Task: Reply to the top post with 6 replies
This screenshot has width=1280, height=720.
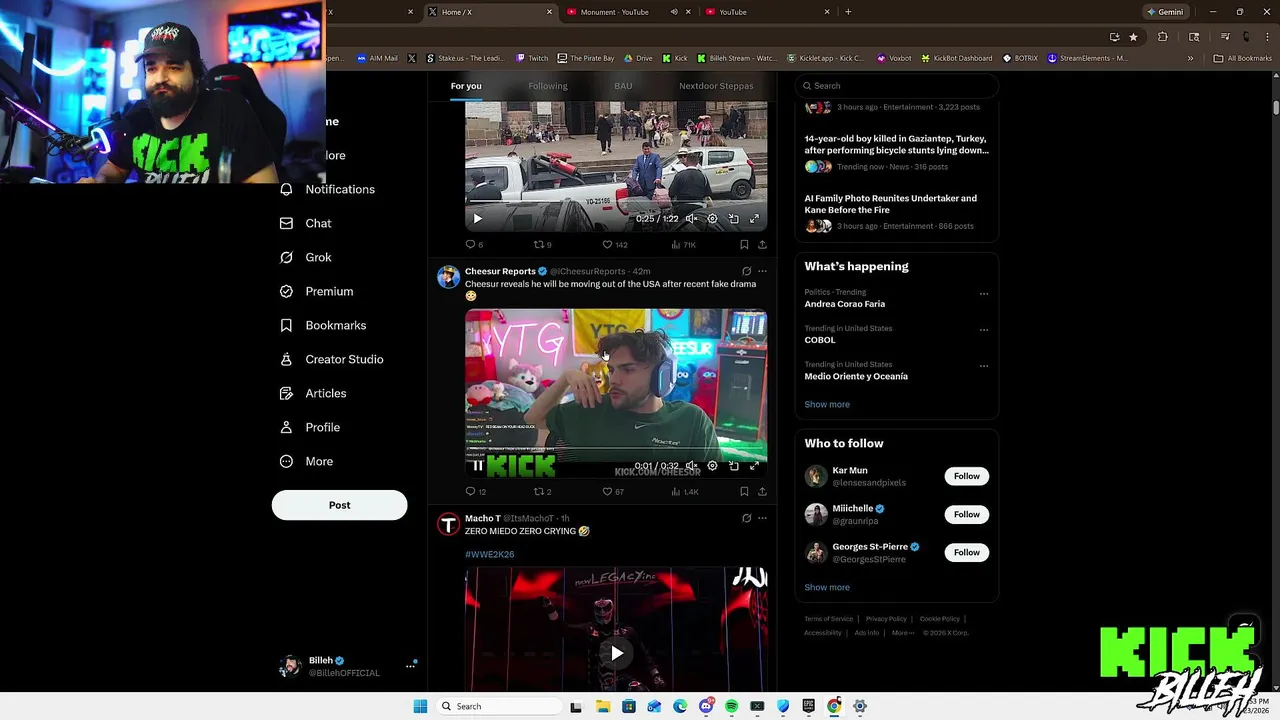Action: 474,244
